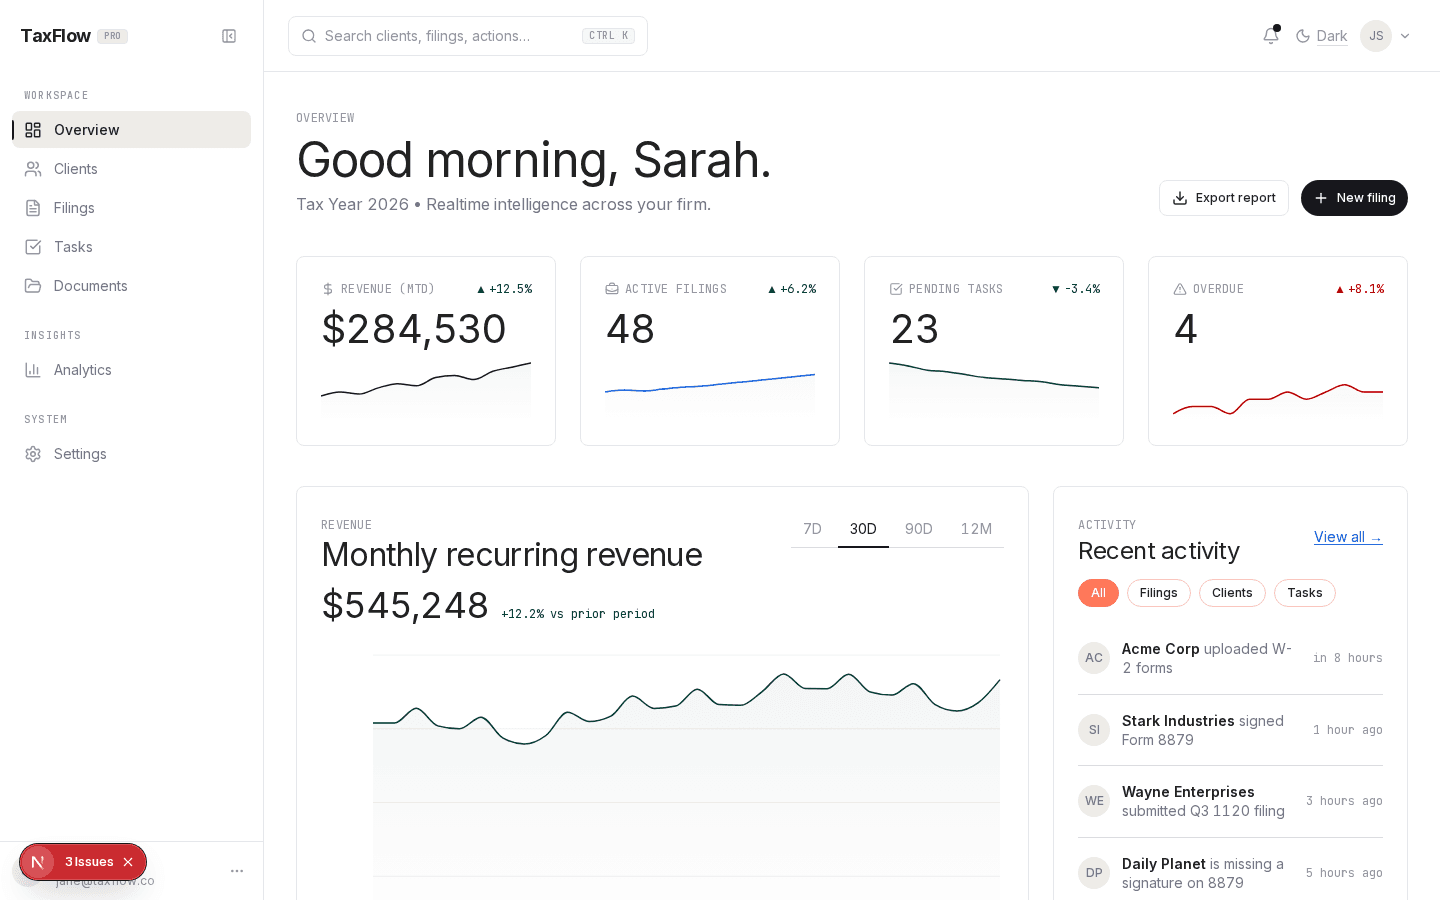Filter recent activity by Tasks
1440x900 pixels.
[x=1305, y=593]
